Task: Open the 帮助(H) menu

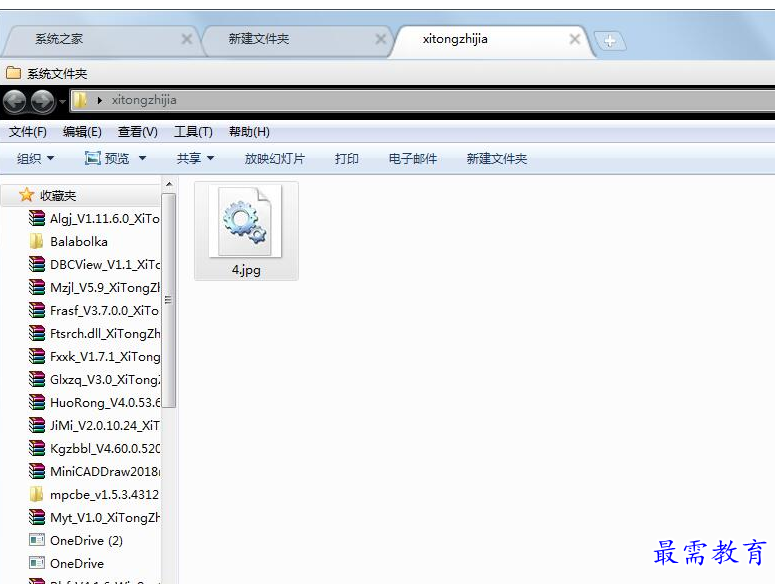Action: tap(249, 132)
